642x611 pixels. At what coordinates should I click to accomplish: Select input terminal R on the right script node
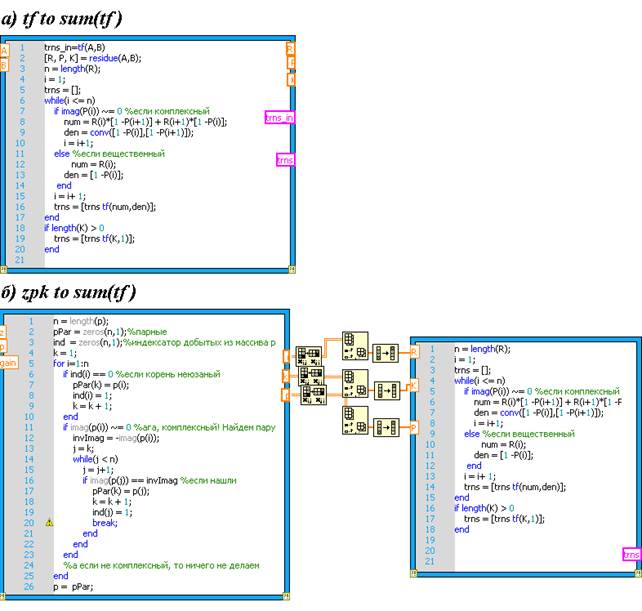click(414, 351)
